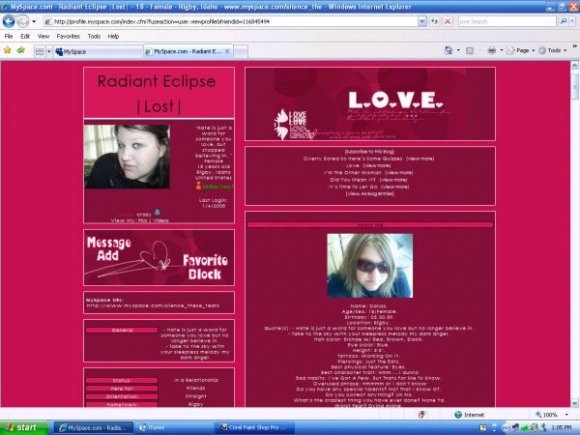Switch to MySpace.com taskbar button
The height and width of the screenshot is (435, 580).
point(93,428)
